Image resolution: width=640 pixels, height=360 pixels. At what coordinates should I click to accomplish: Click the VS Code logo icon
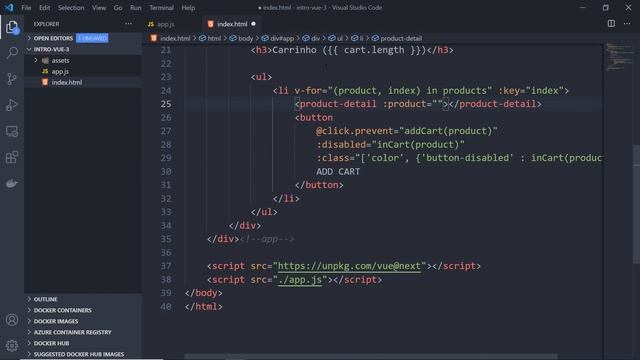click(x=9, y=7)
